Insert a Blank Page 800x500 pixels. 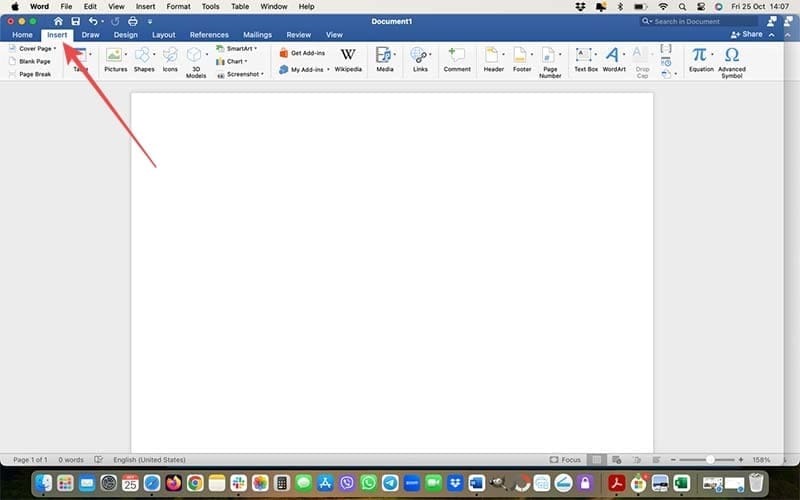pos(30,61)
